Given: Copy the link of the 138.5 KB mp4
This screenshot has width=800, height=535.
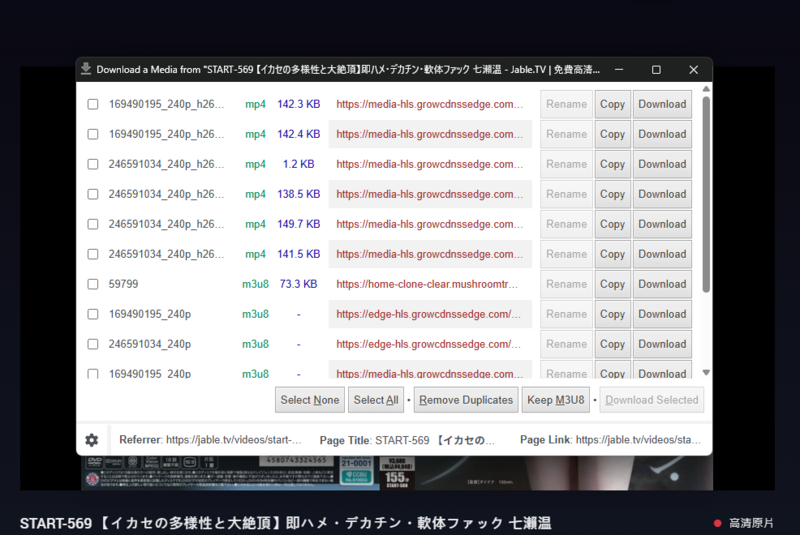Looking at the screenshot, I should (x=612, y=194).
